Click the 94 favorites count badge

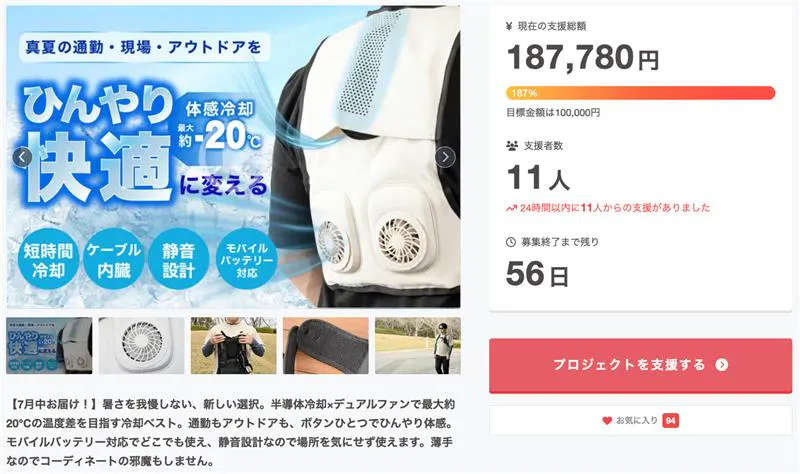click(x=670, y=420)
